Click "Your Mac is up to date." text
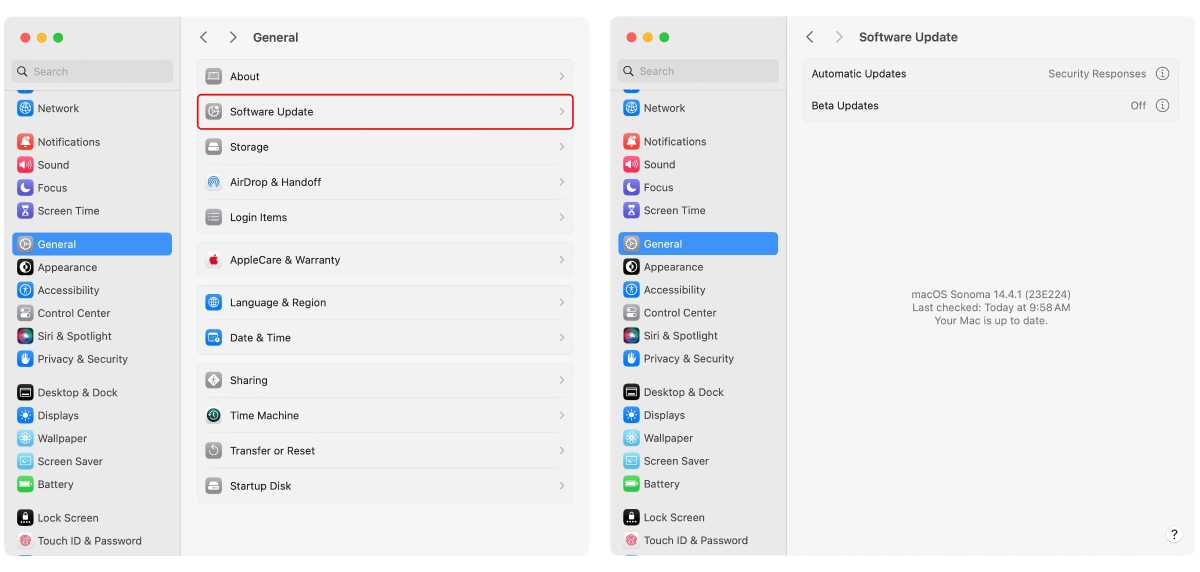Viewport: 1200px width, 572px height. click(x=991, y=321)
